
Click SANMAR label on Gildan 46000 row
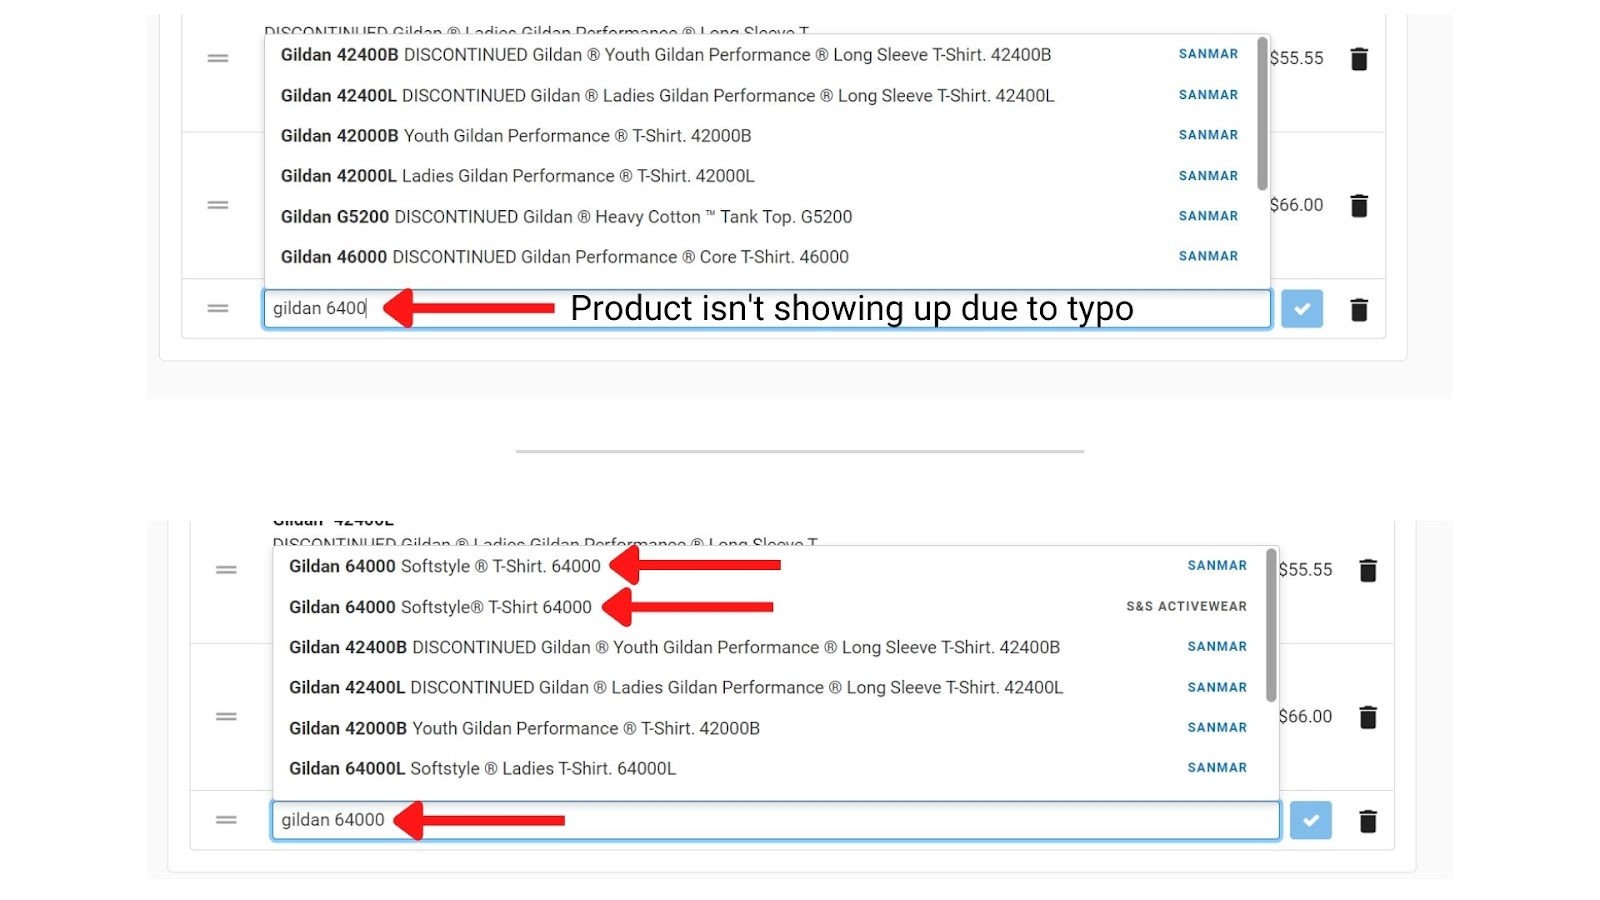1208,256
